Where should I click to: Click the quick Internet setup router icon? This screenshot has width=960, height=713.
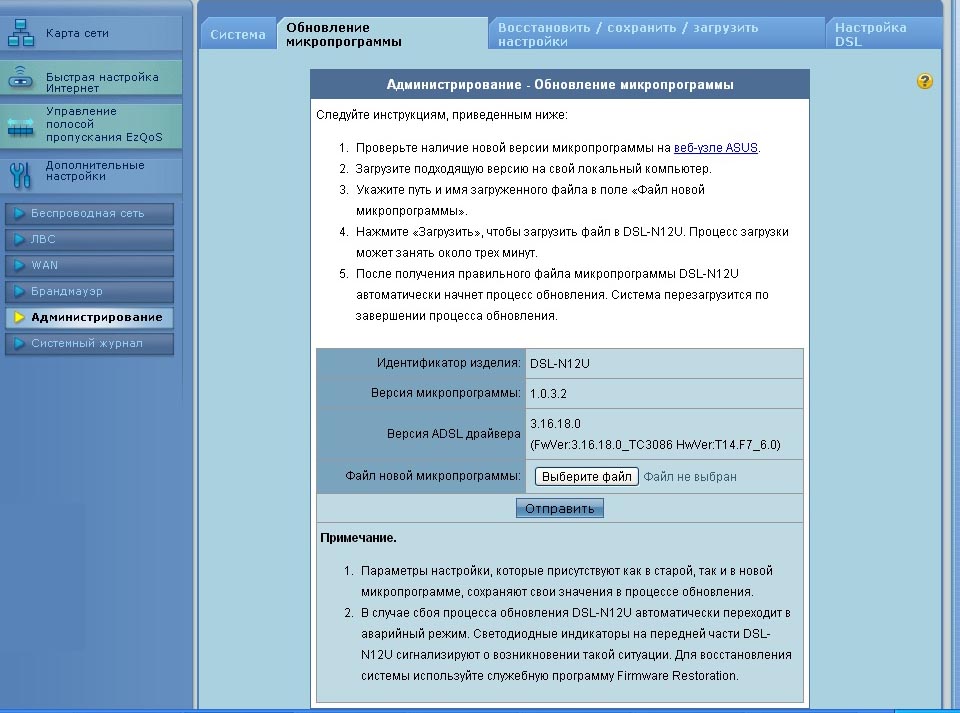click(21, 77)
